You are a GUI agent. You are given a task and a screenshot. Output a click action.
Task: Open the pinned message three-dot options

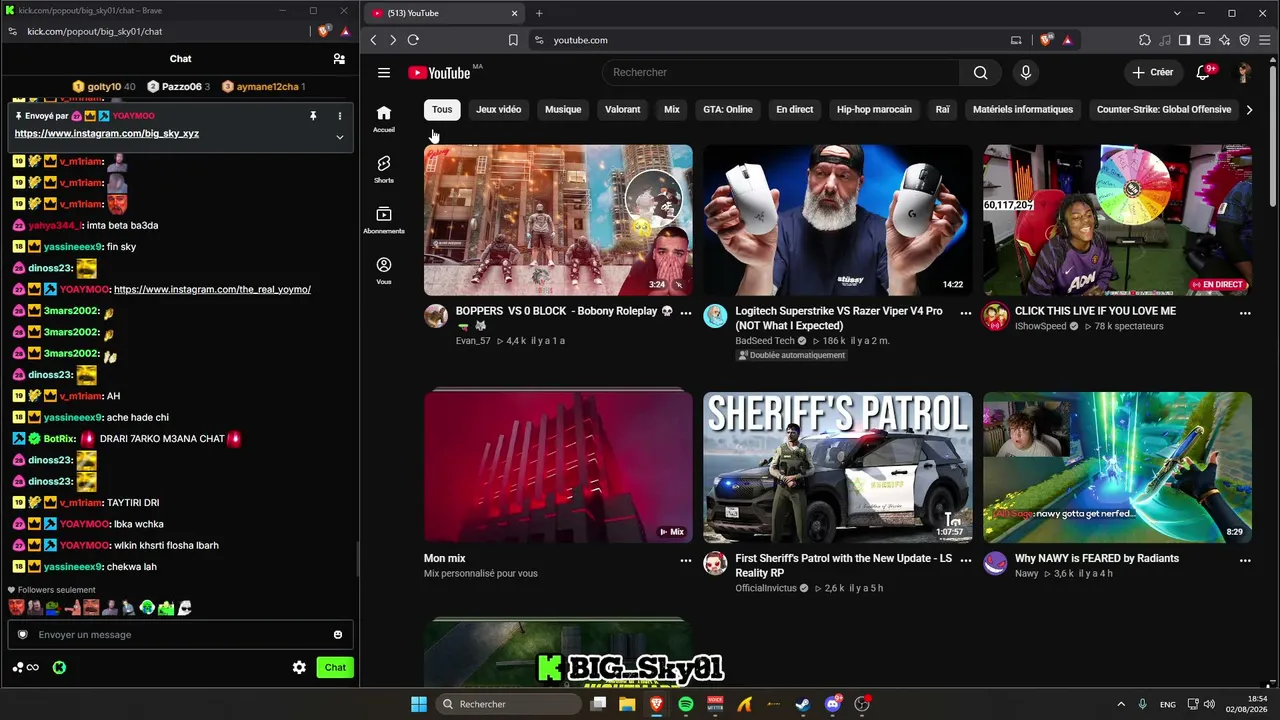(339, 116)
